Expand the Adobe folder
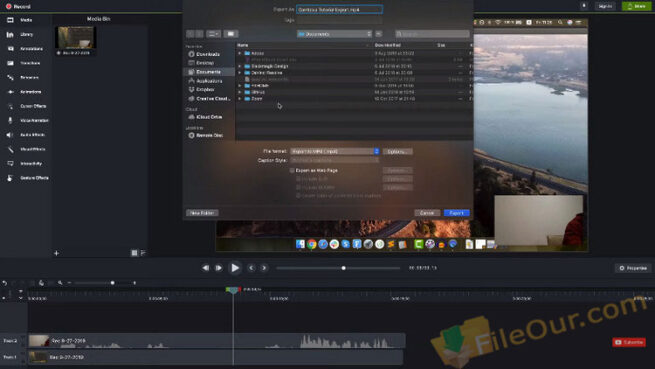 240,53
